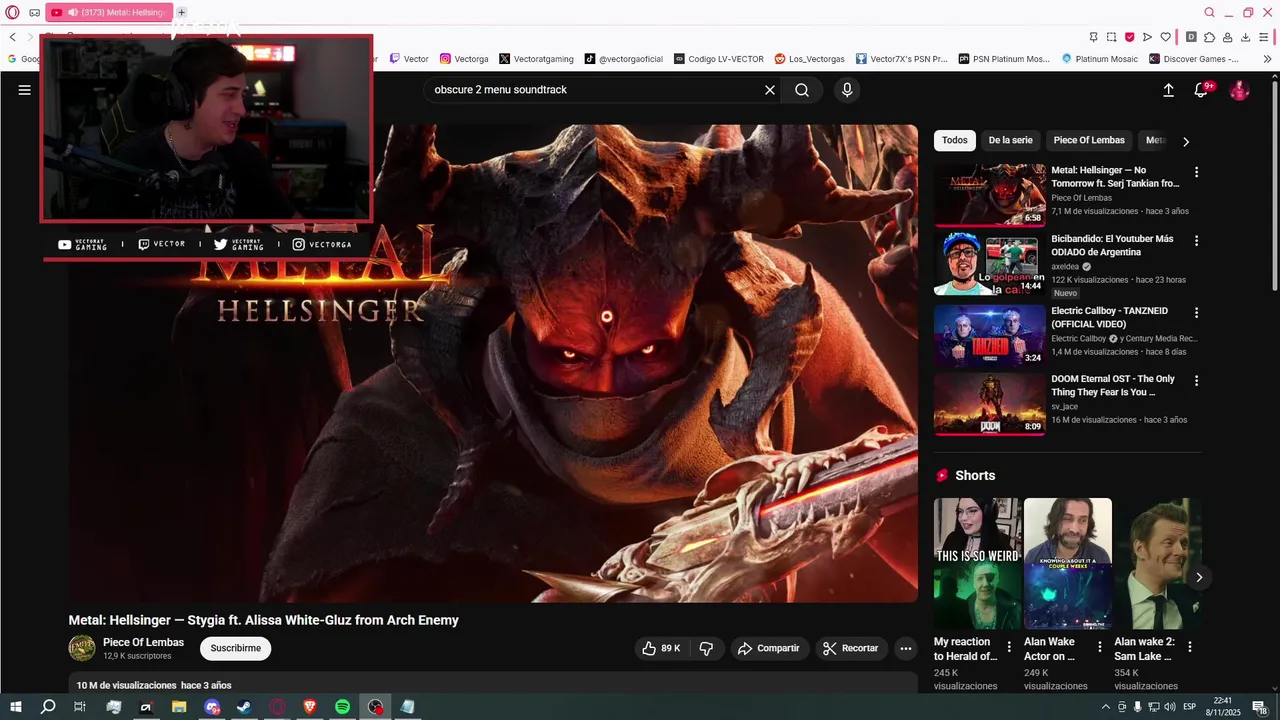The width and height of the screenshot is (1280, 720).
Task: Open more actions menu below the video
Action: 905,648
